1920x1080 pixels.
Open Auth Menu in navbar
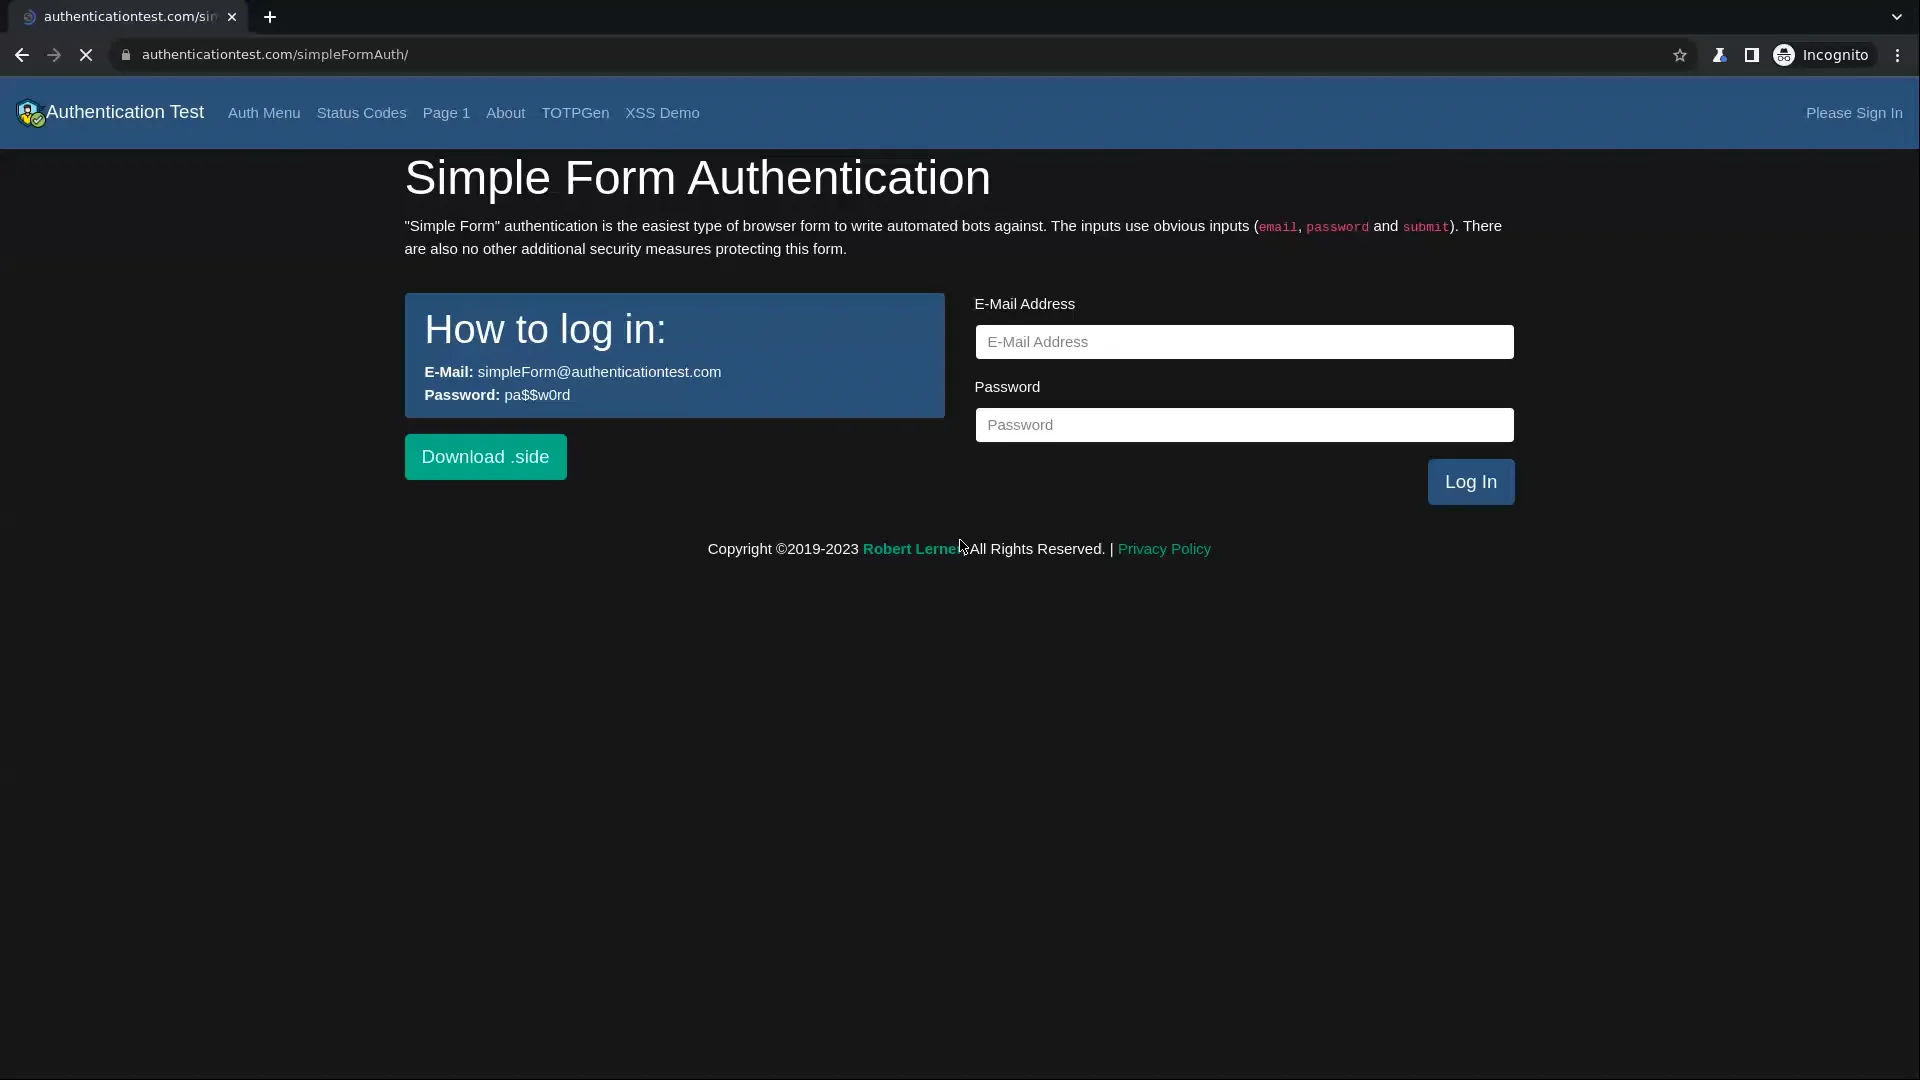tap(264, 113)
